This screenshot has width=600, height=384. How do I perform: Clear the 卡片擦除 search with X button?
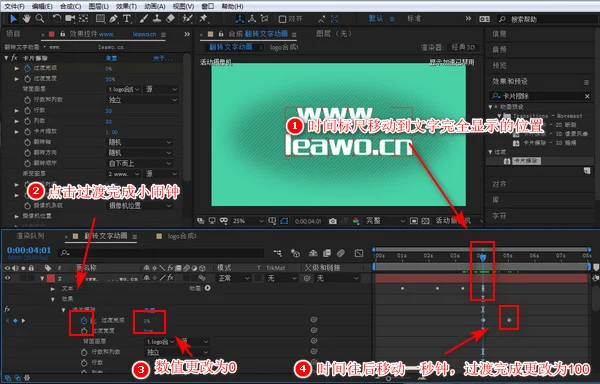point(587,96)
